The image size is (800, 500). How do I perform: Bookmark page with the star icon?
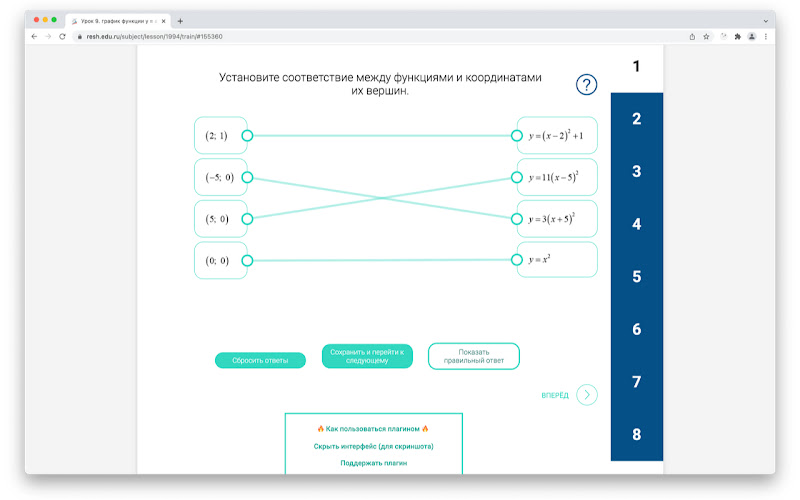(x=706, y=37)
